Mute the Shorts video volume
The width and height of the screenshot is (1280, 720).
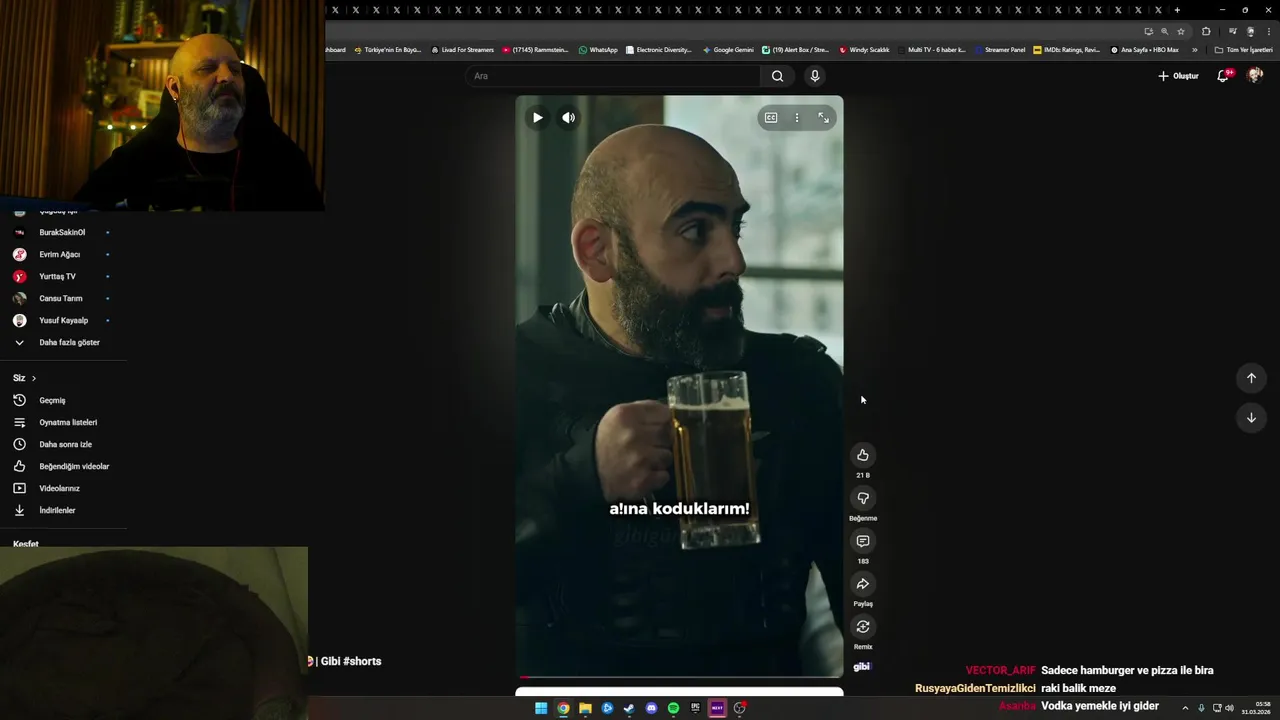click(568, 118)
